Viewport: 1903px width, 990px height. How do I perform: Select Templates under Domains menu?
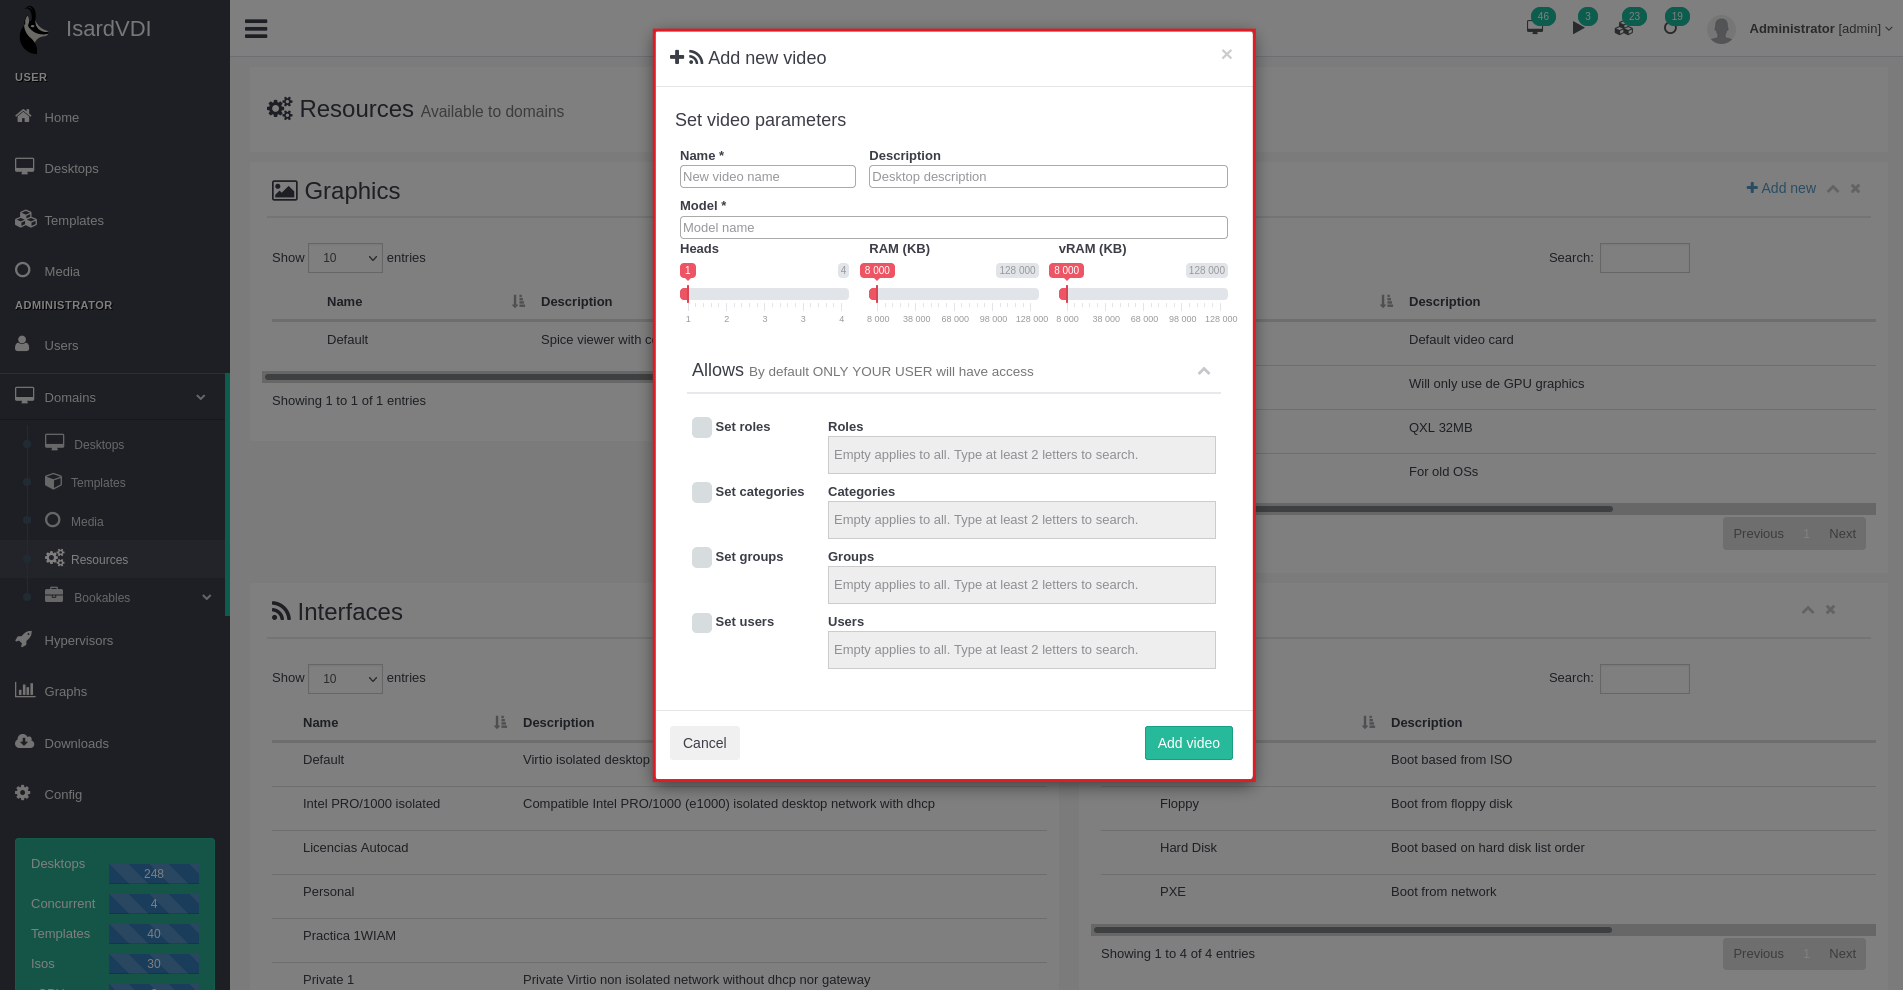pos(98,483)
